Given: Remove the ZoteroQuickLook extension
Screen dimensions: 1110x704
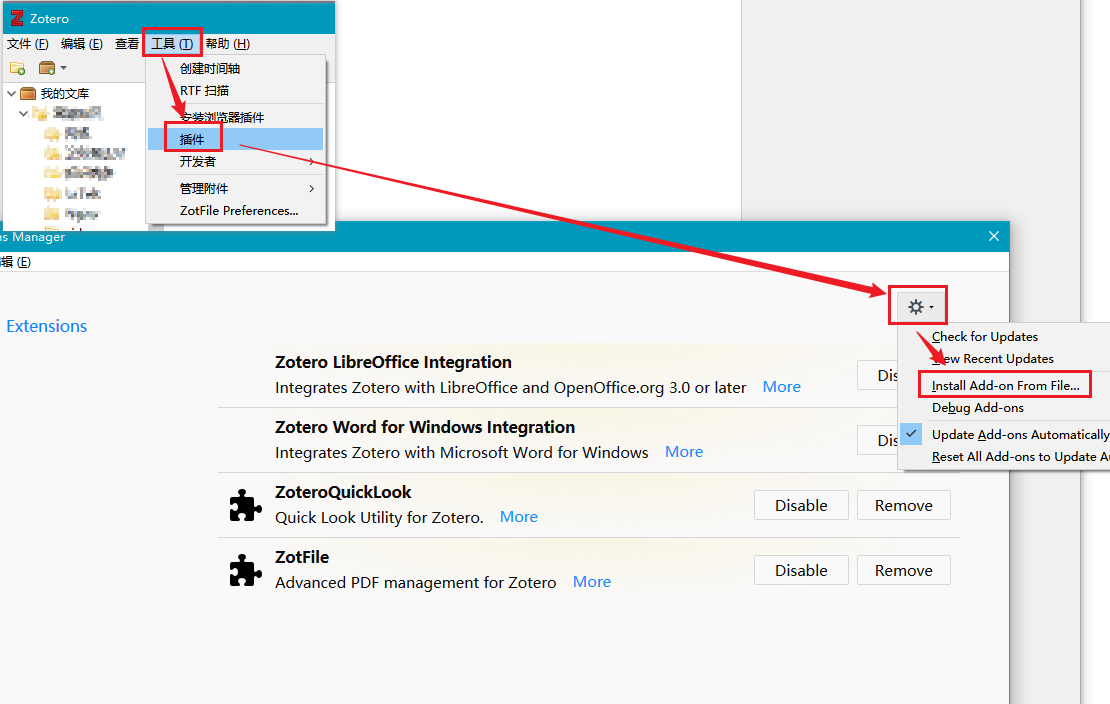Looking at the screenshot, I should click(x=903, y=505).
